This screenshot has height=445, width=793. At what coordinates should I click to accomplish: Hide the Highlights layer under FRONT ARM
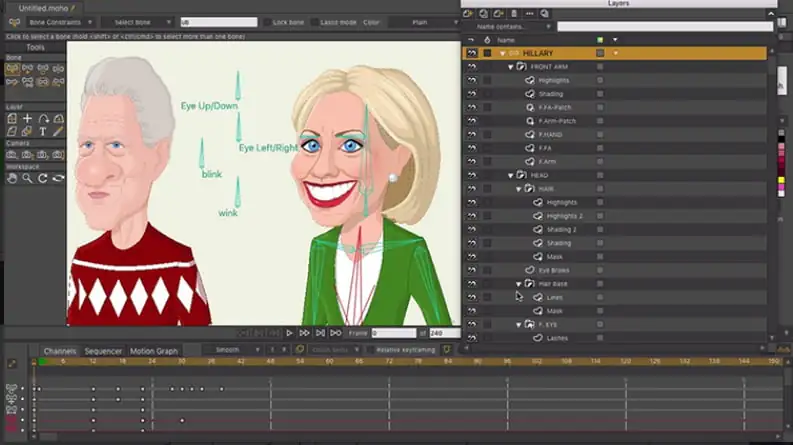coord(472,80)
